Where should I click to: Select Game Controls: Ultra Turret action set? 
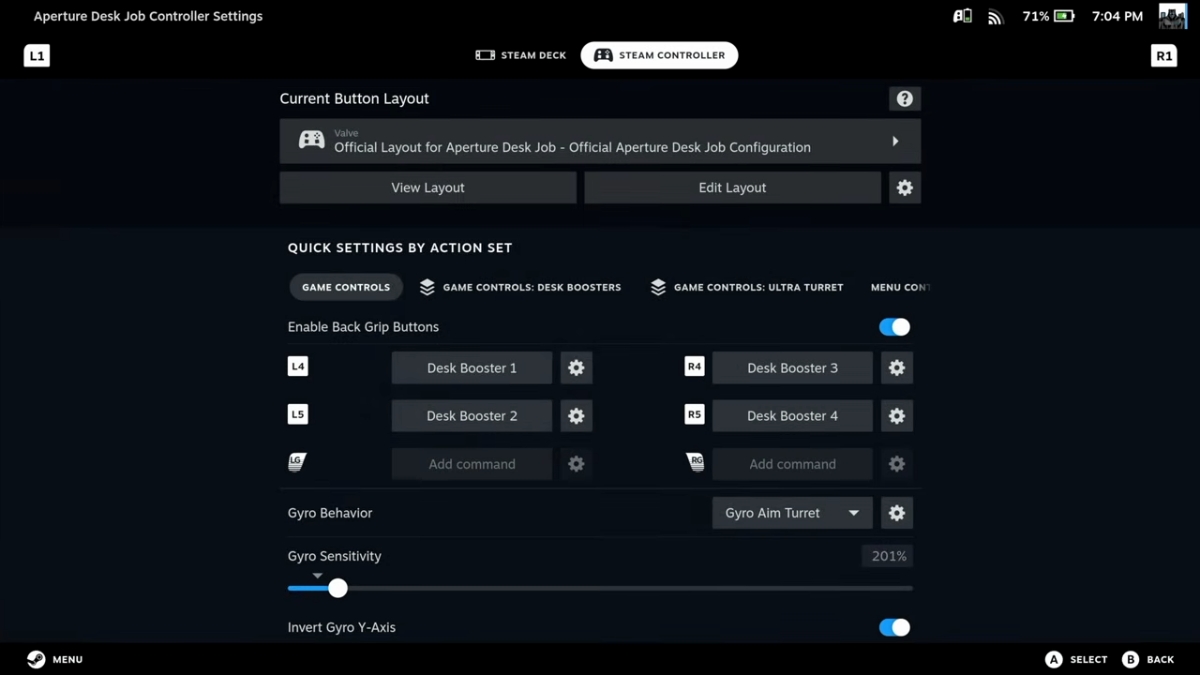point(746,287)
